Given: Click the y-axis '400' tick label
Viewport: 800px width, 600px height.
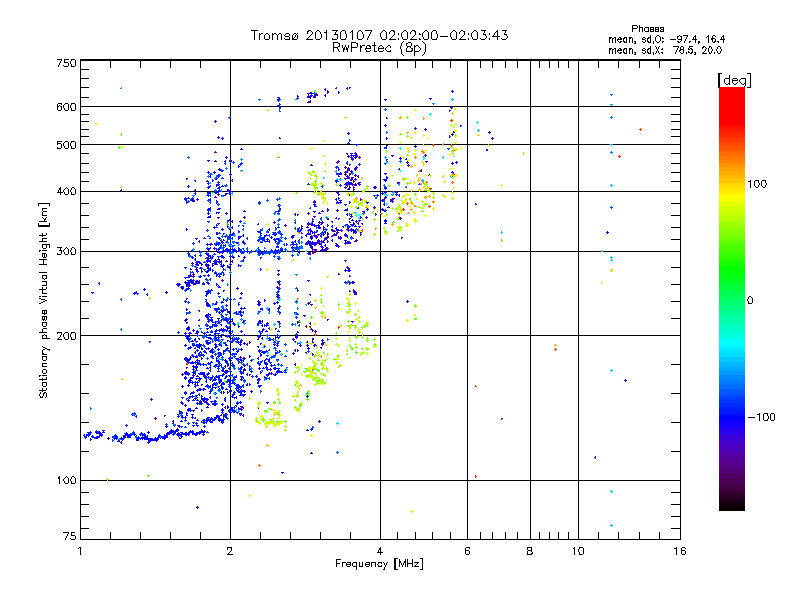Looking at the screenshot, I should coord(66,191).
